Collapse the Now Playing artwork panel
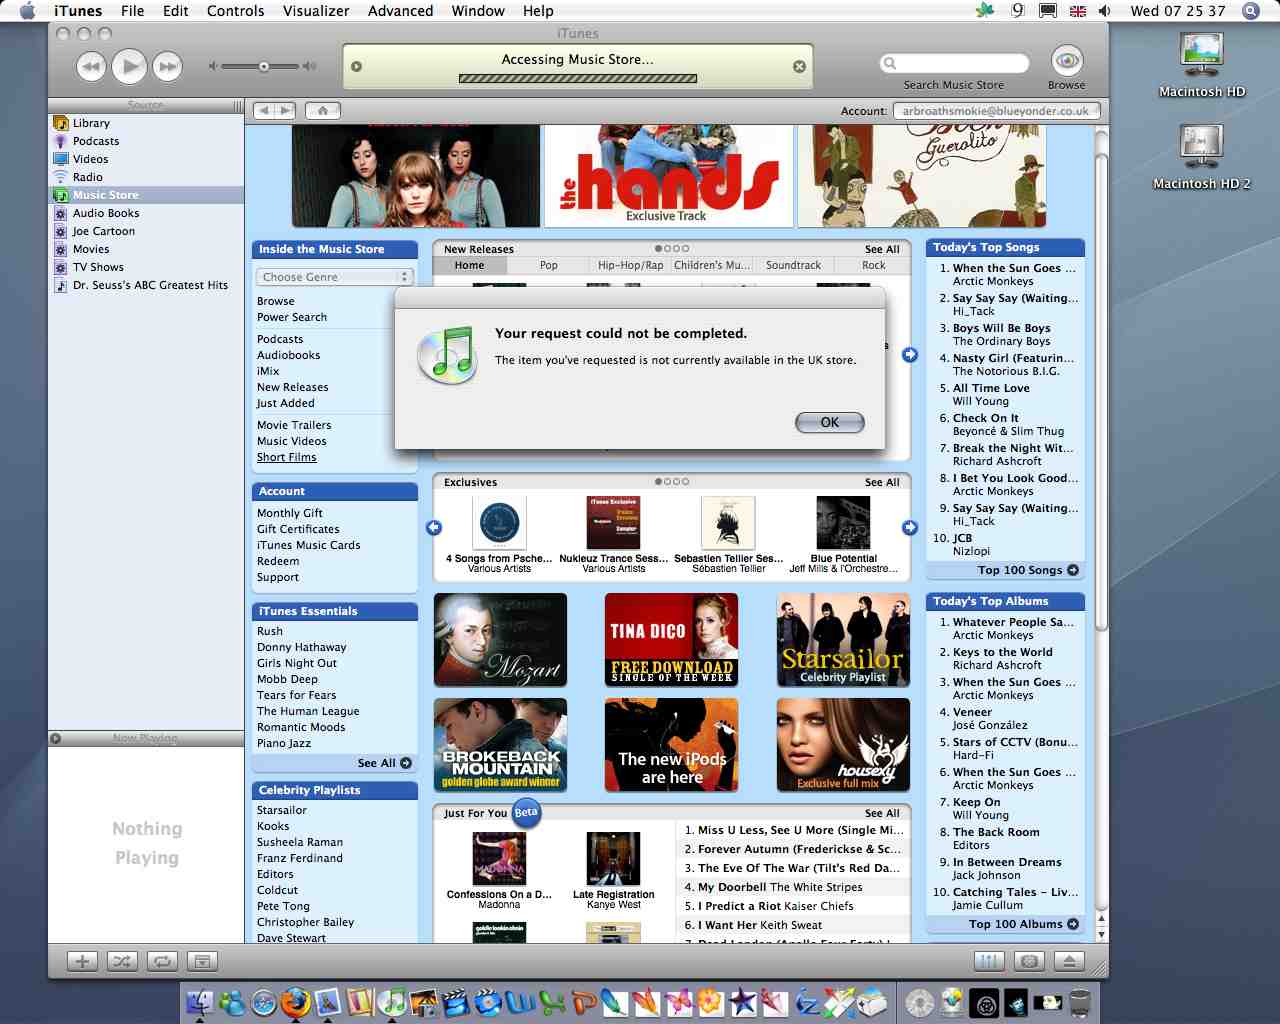 pos(56,739)
